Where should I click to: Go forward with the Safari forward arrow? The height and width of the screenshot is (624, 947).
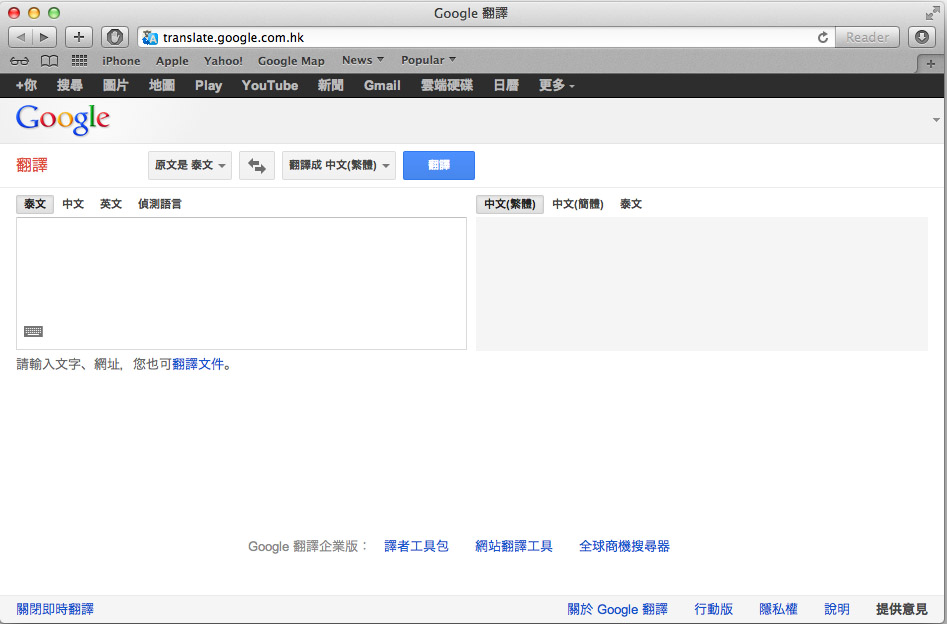click(44, 37)
